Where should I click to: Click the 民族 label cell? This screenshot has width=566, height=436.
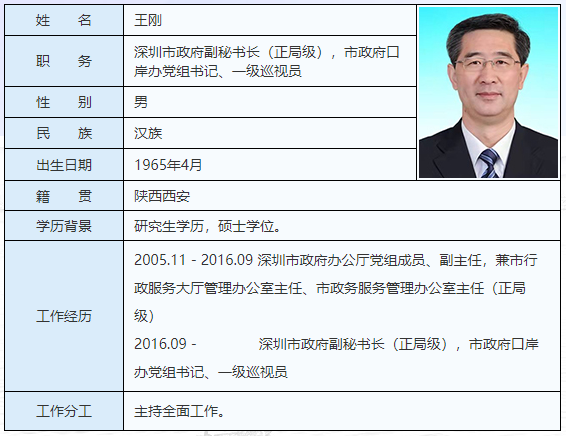(x=64, y=133)
